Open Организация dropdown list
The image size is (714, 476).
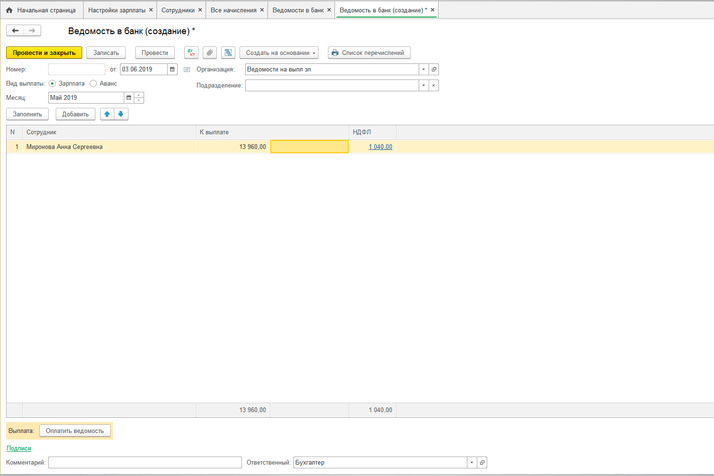tap(423, 70)
